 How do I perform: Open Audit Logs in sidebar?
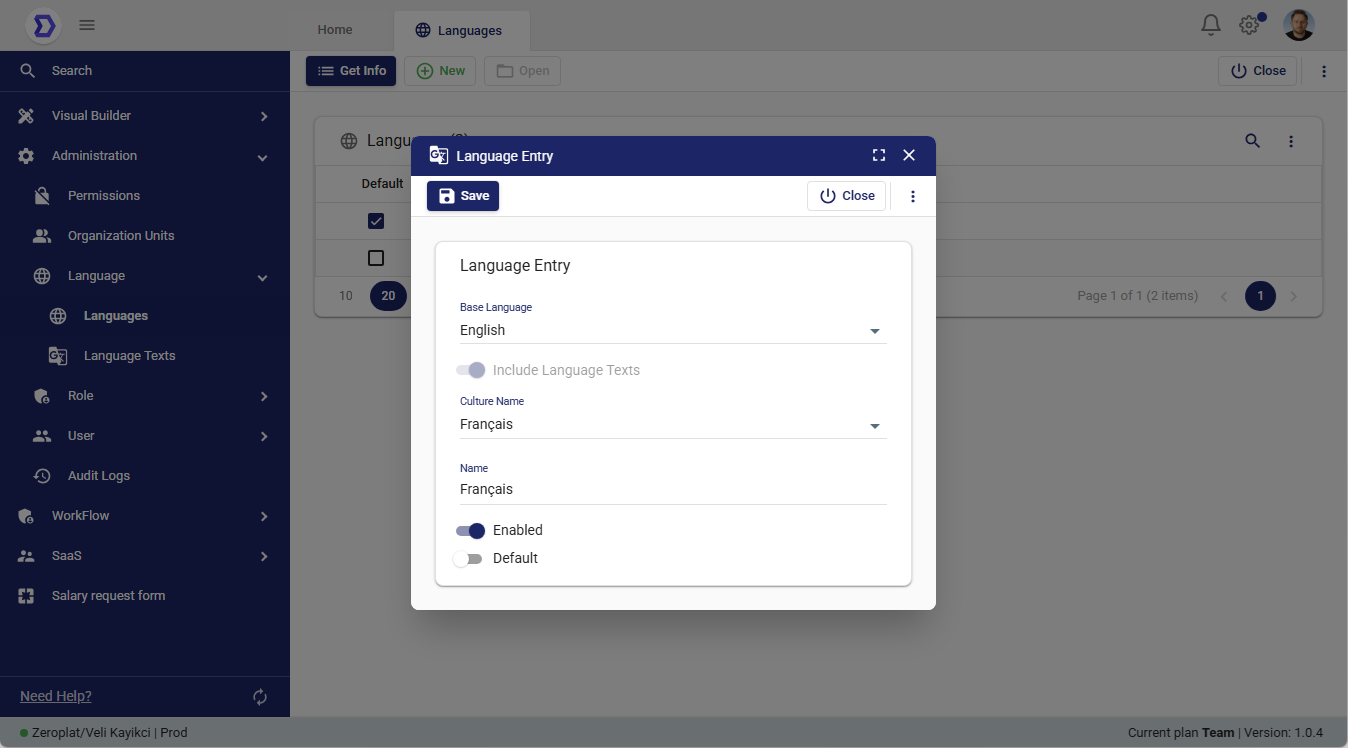[99, 476]
